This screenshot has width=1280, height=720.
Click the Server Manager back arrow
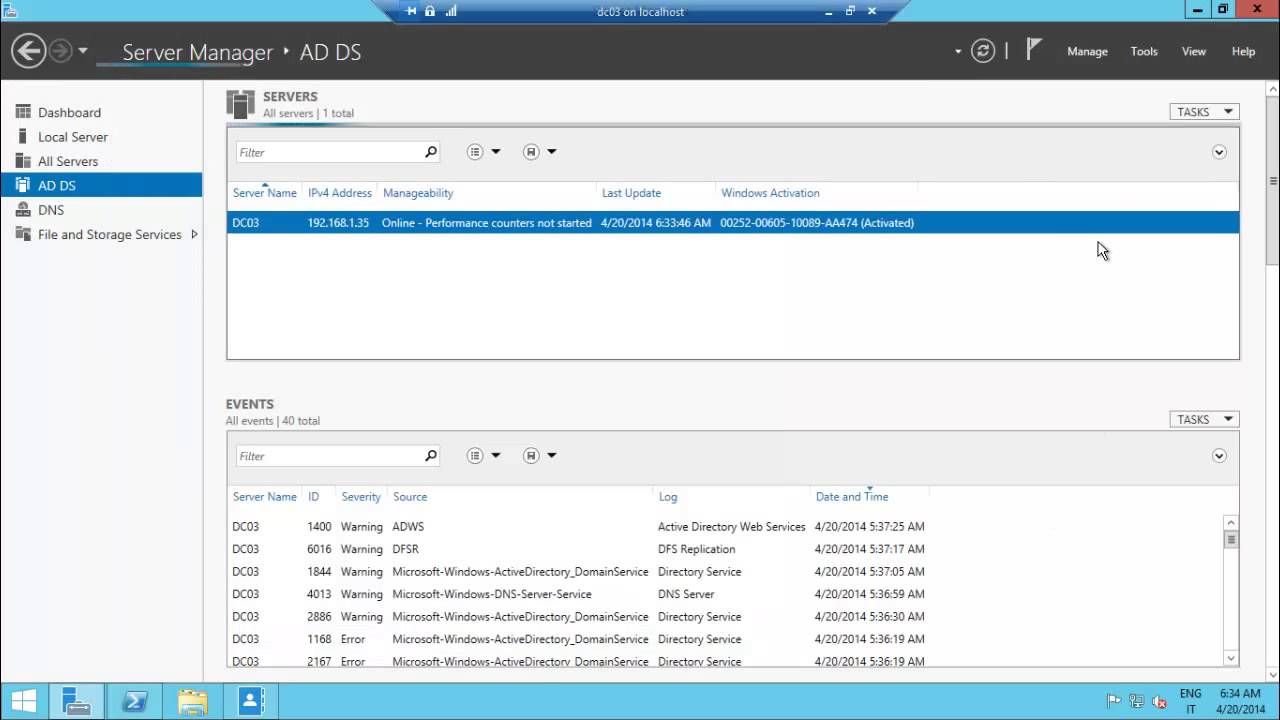click(x=28, y=51)
